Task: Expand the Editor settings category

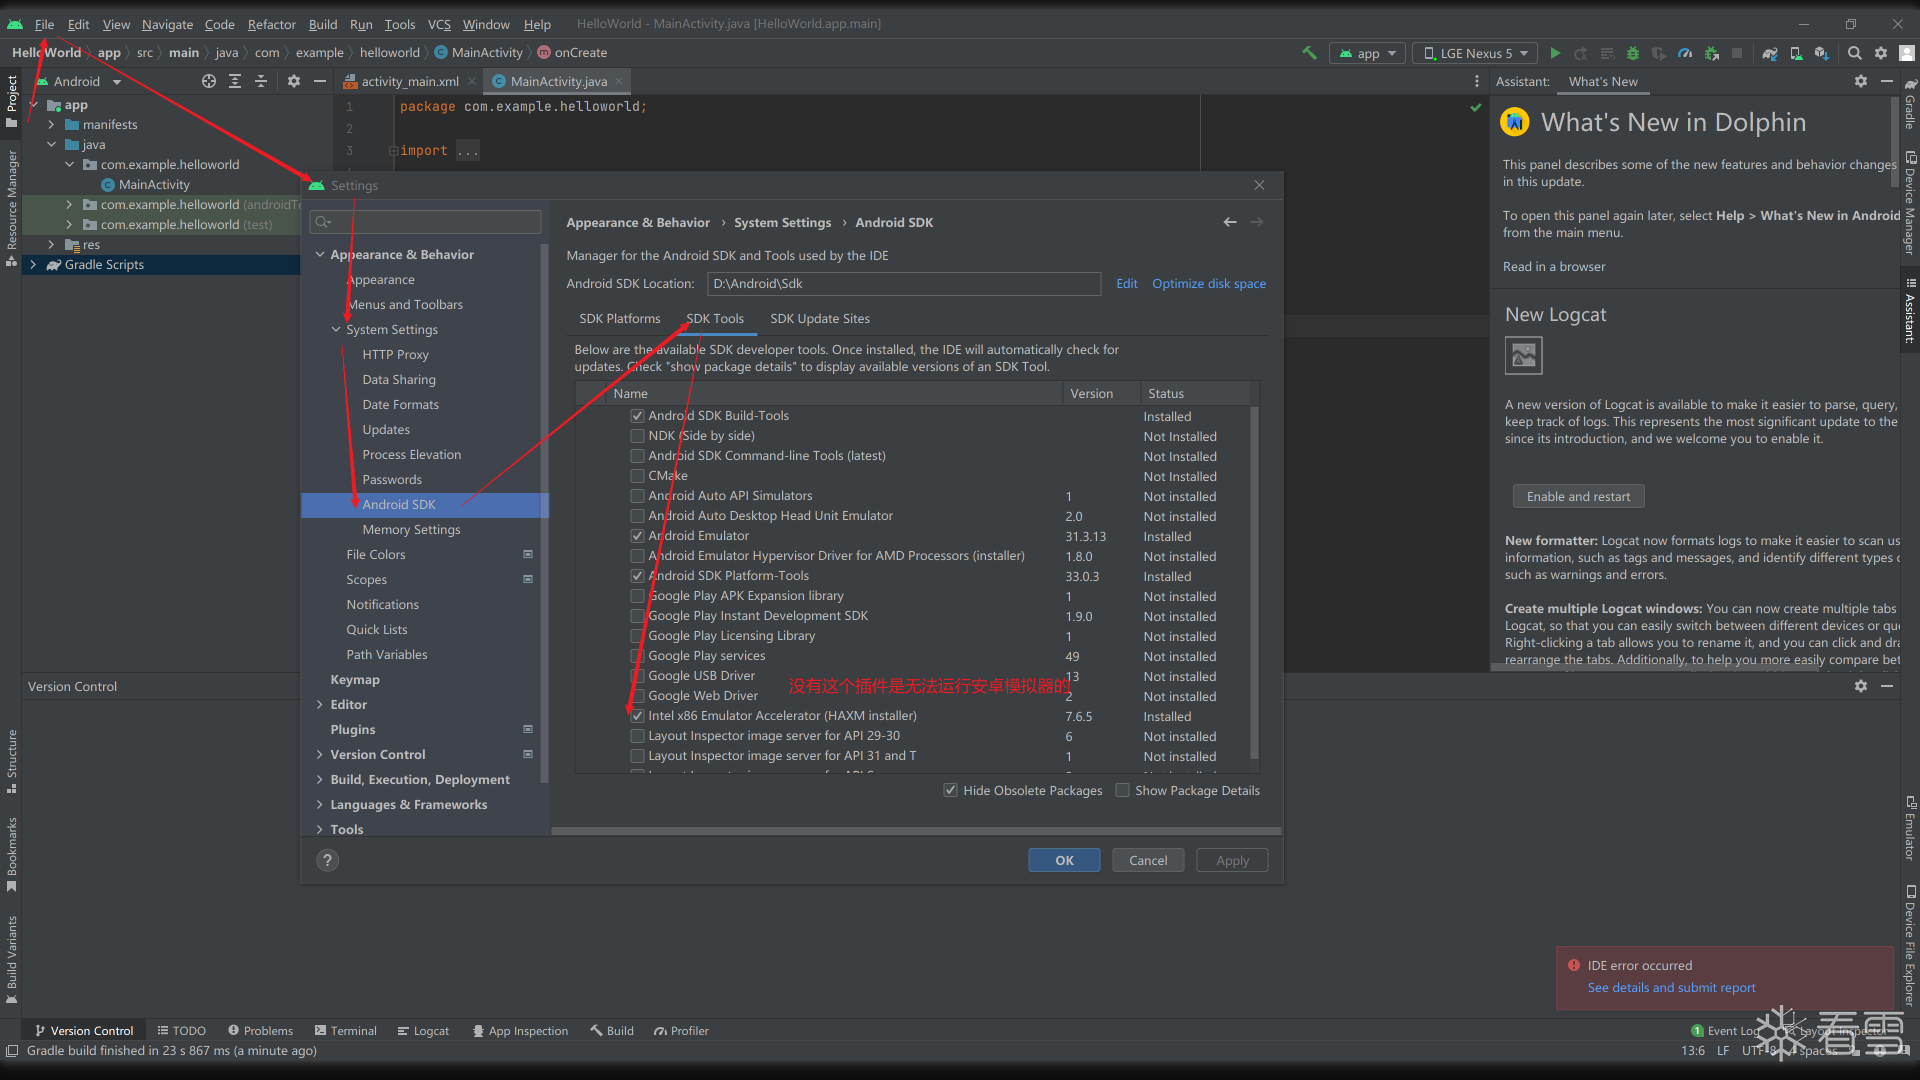Action: [320, 704]
